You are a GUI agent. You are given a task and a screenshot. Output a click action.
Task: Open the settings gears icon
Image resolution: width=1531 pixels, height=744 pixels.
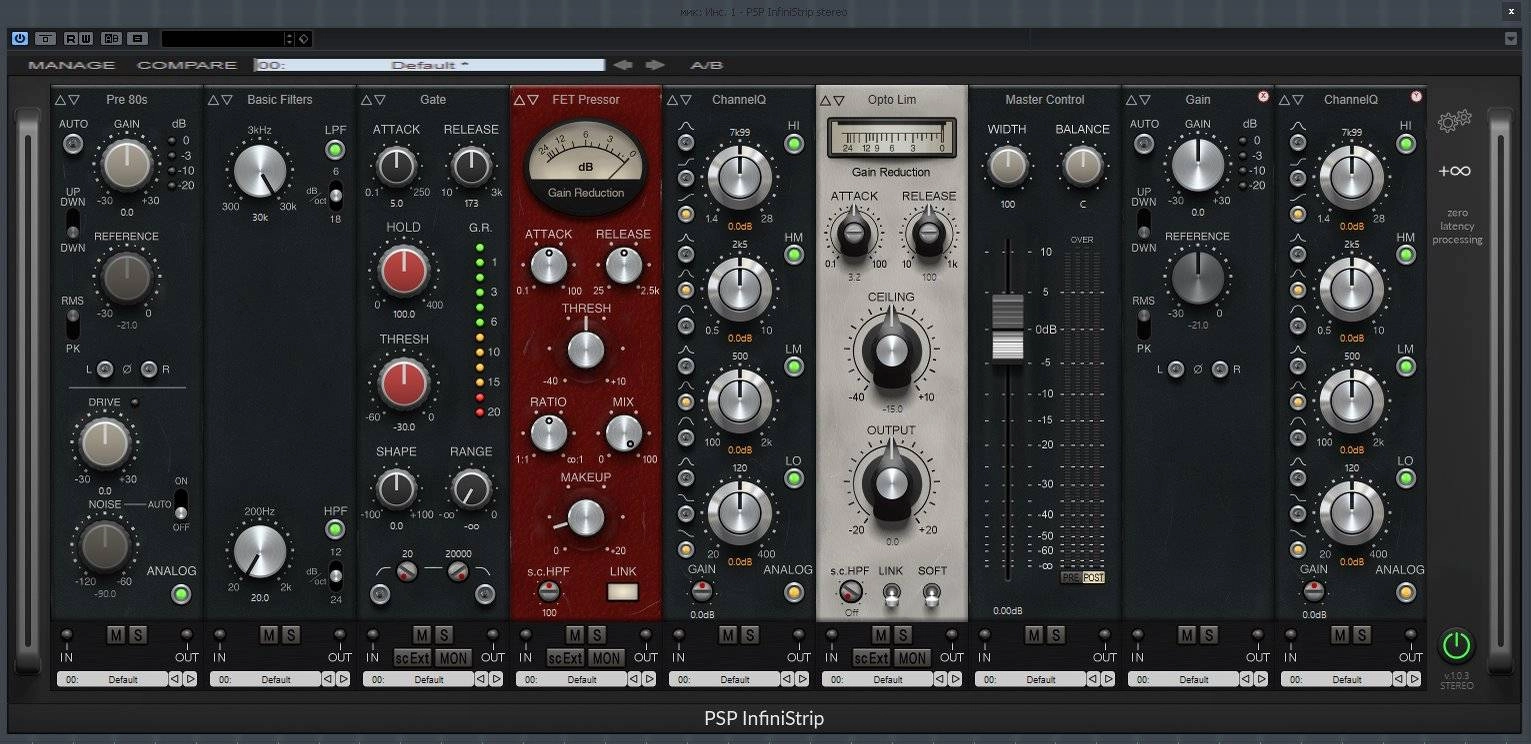tap(1455, 122)
